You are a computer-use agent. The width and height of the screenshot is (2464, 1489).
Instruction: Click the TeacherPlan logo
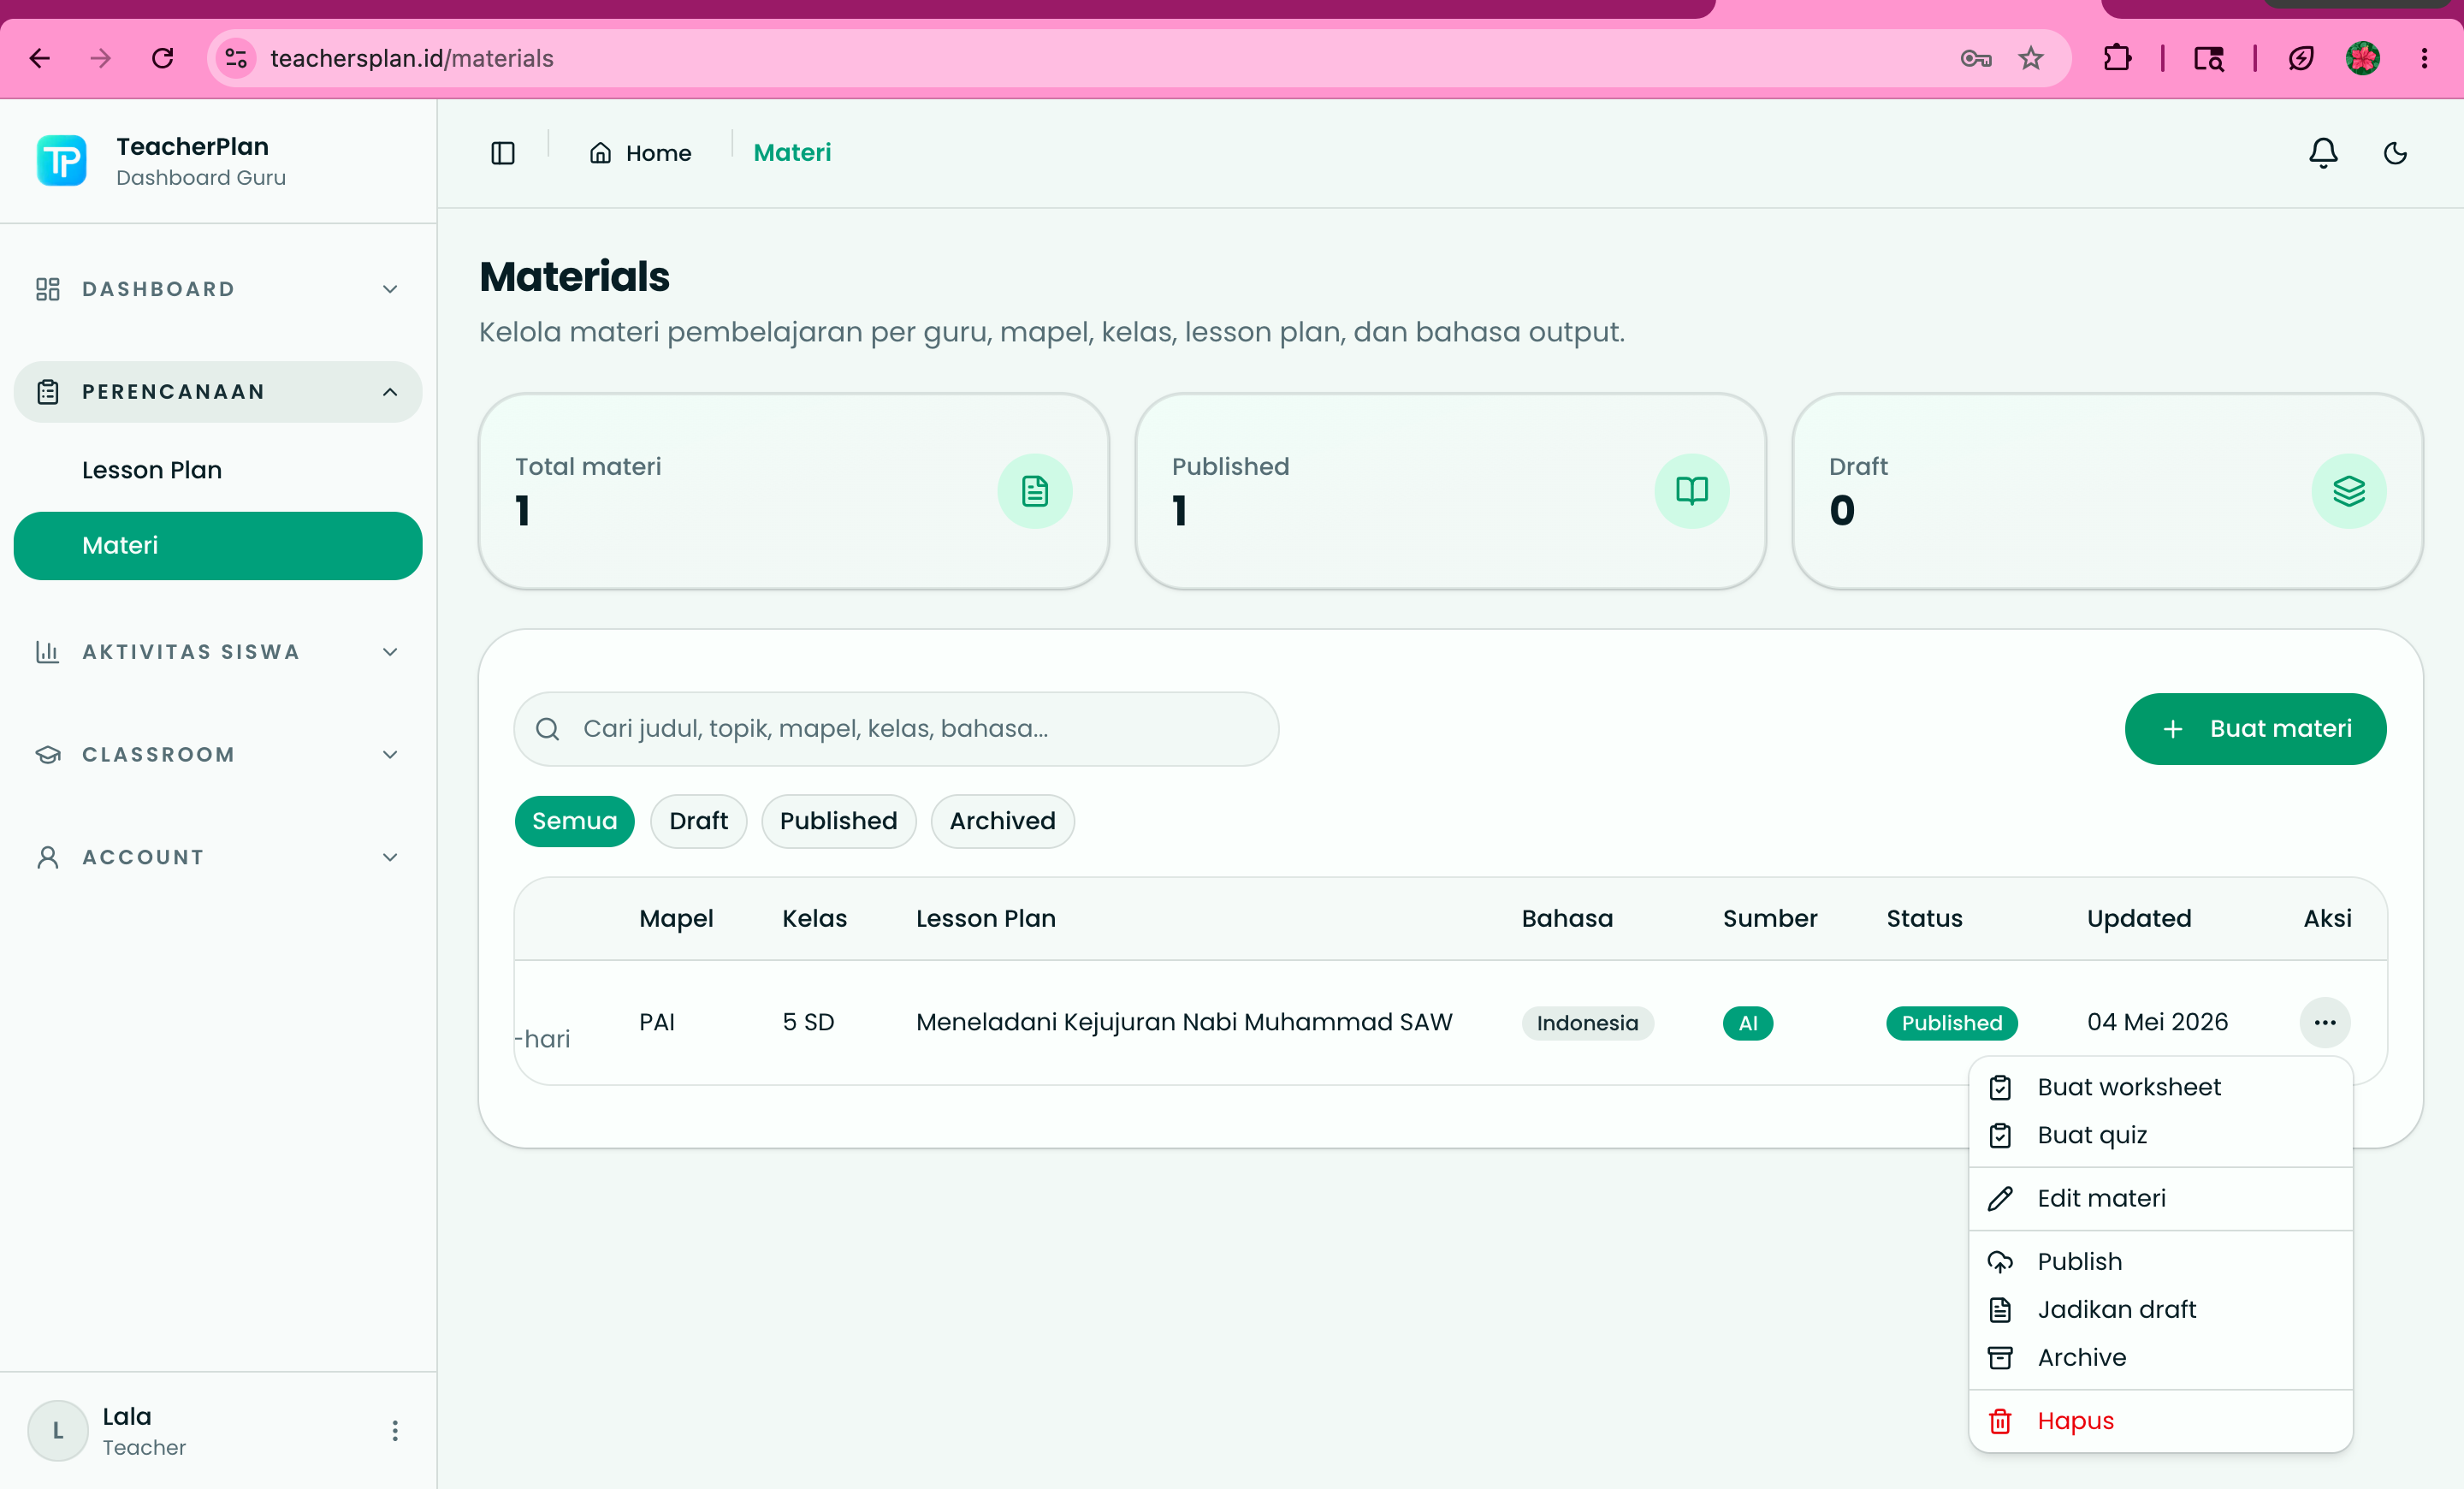[62, 160]
